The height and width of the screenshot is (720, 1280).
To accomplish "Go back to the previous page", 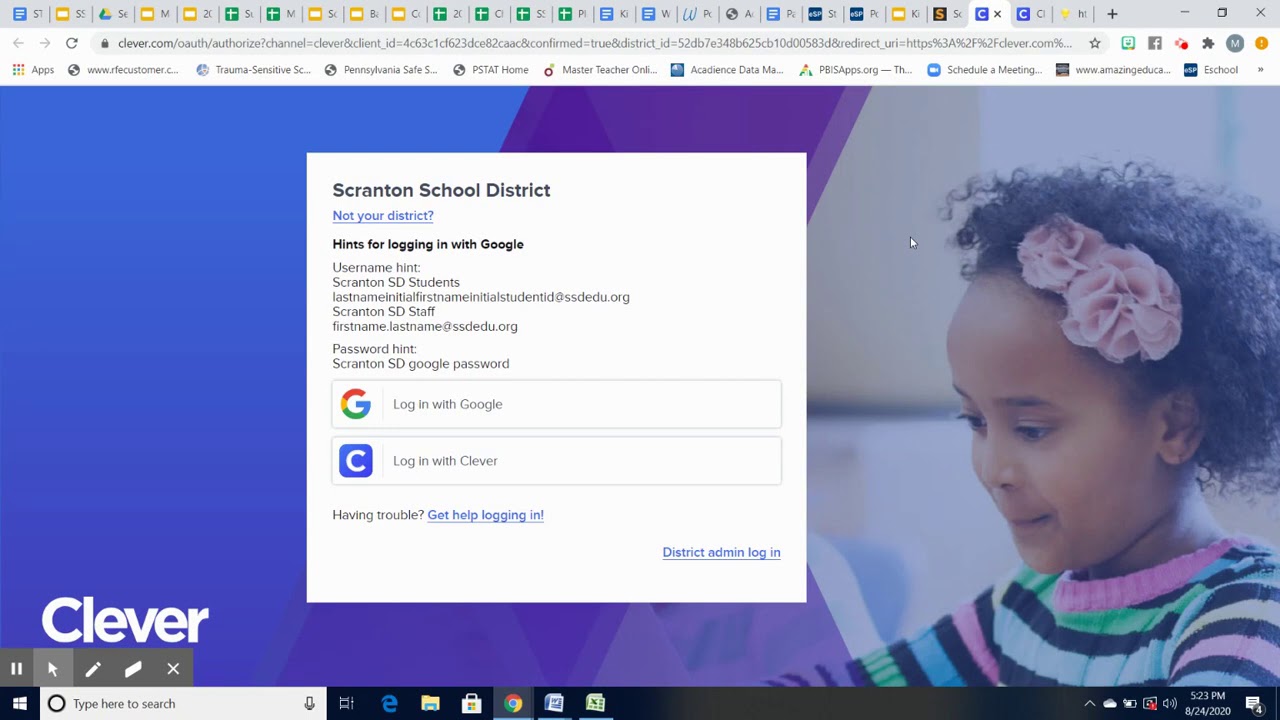I will (18, 43).
